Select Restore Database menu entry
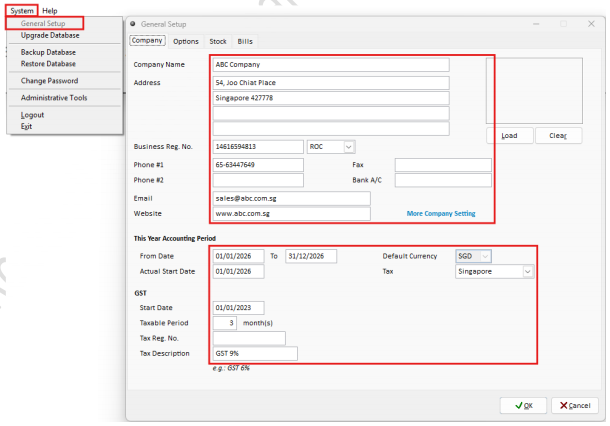Image resolution: width=610 pixels, height=426 pixels. pos(48,63)
